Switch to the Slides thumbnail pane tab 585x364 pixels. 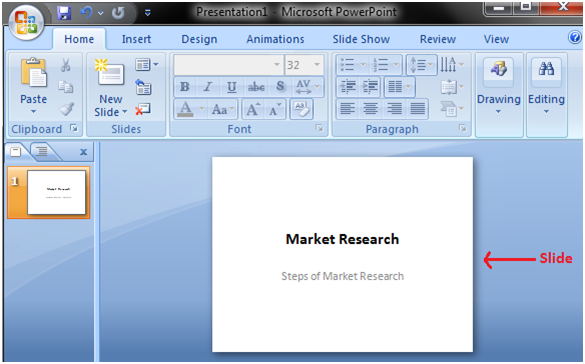coord(16,152)
